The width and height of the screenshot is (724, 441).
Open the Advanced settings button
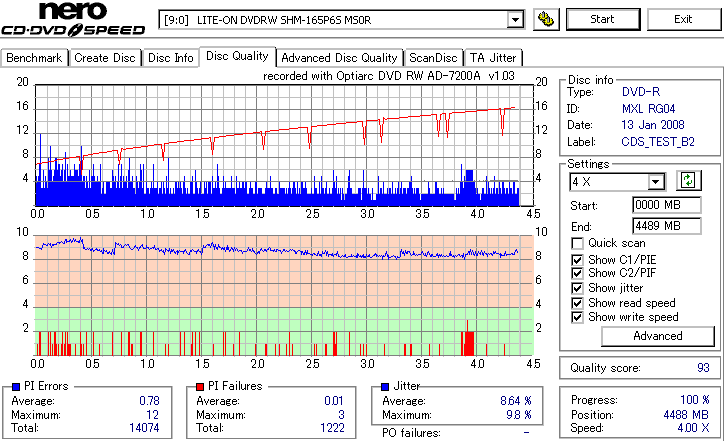(x=658, y=336)
